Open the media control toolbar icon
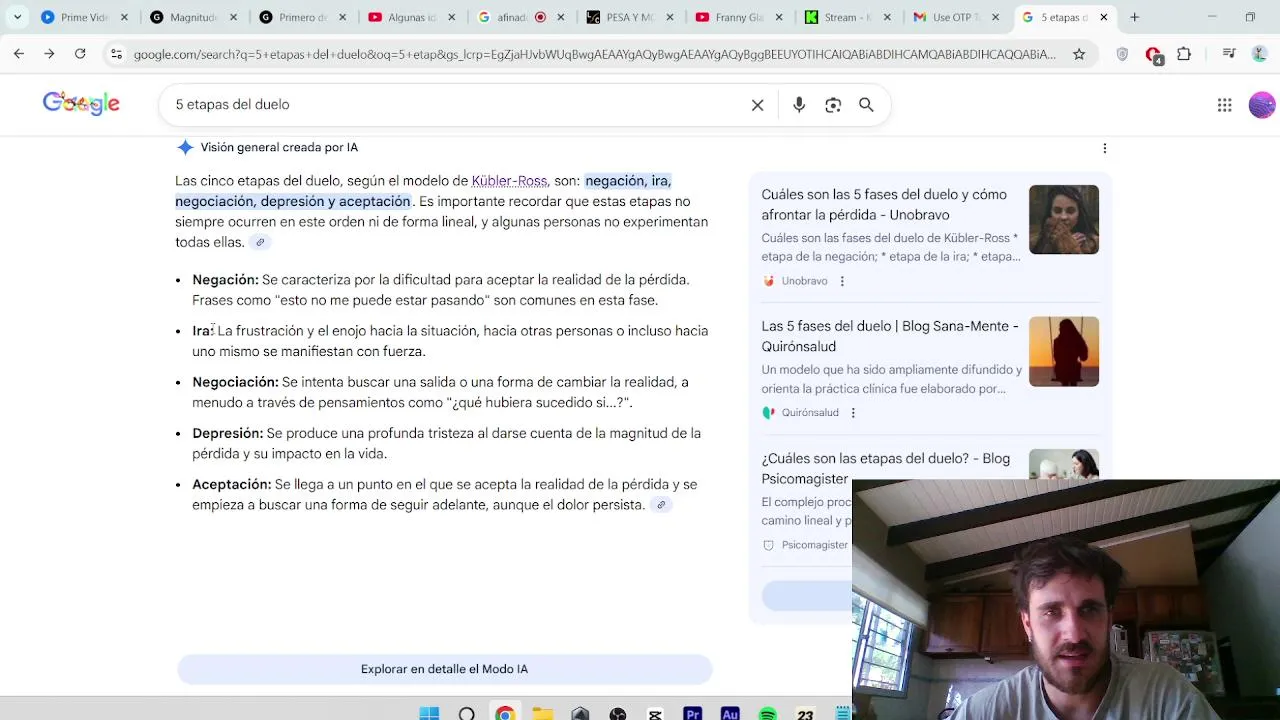The width and height of the screenshot is (1280, 720). (1229, 54)
